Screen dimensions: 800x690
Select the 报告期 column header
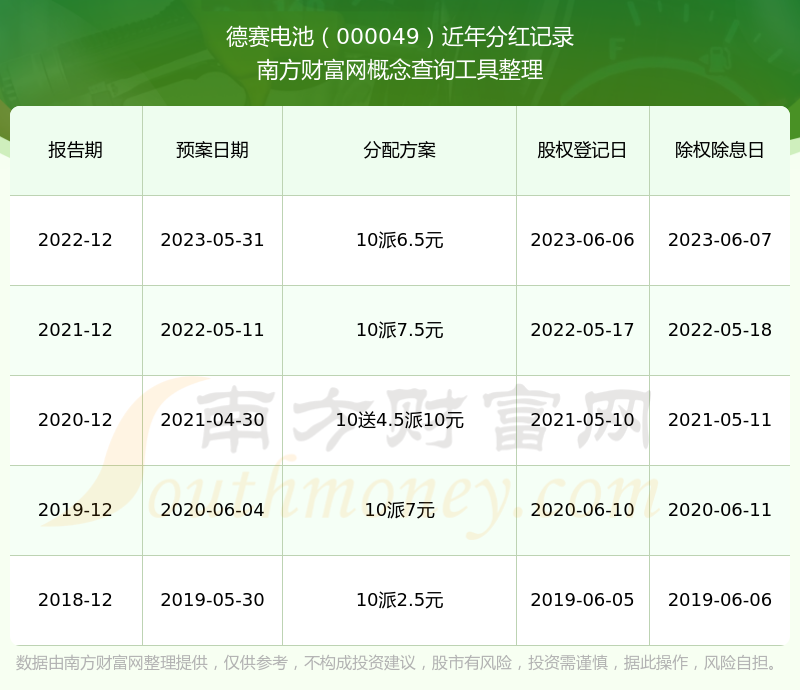coord(76,150)
